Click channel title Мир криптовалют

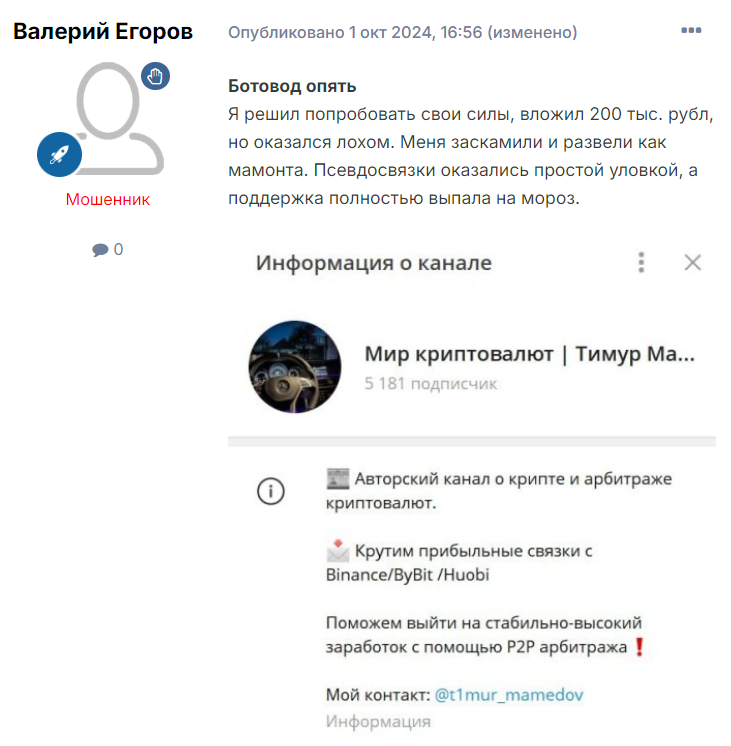coord(459,354)
